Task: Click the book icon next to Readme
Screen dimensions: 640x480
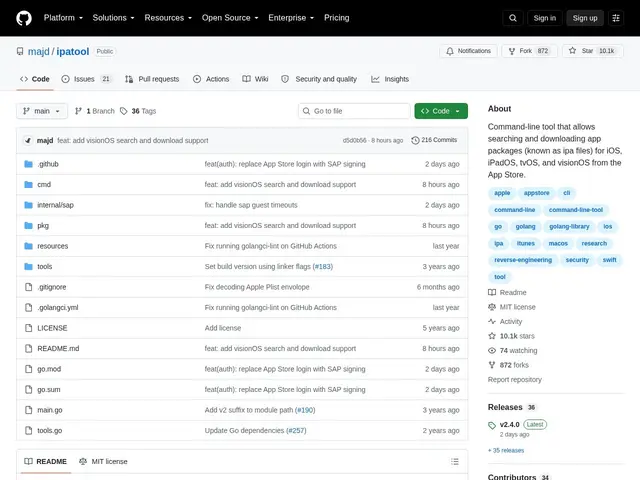Action: click(x=492, y=293)
